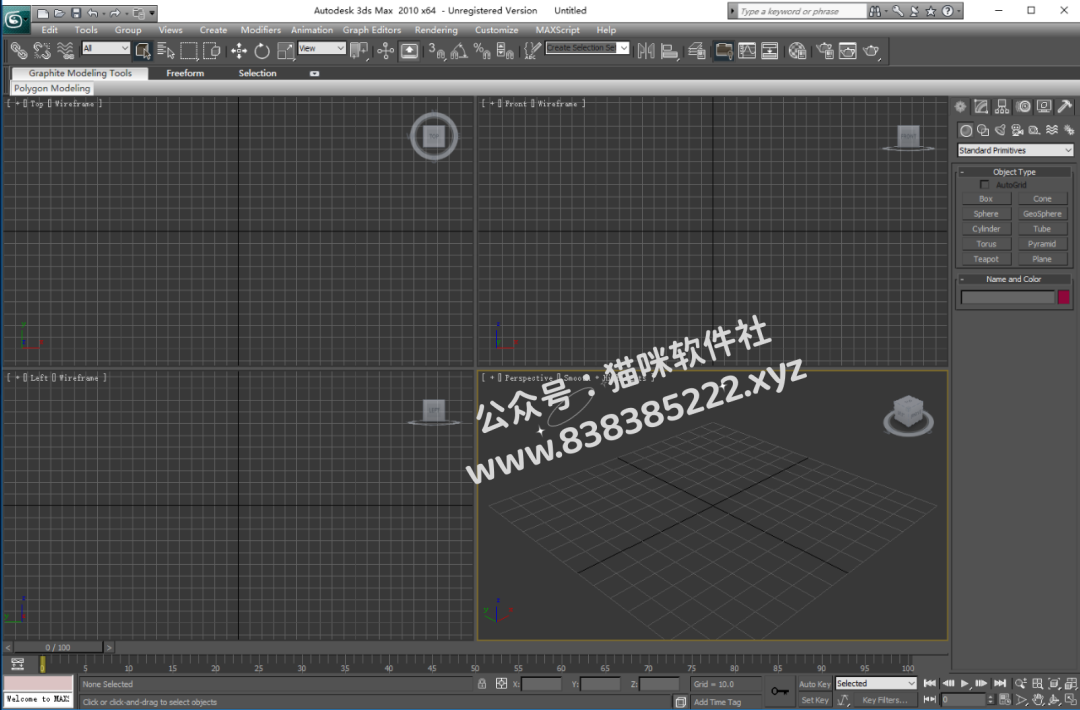
Task: Click the Torus primitive button
Action: pyautogui.click(x=986, y=244)
